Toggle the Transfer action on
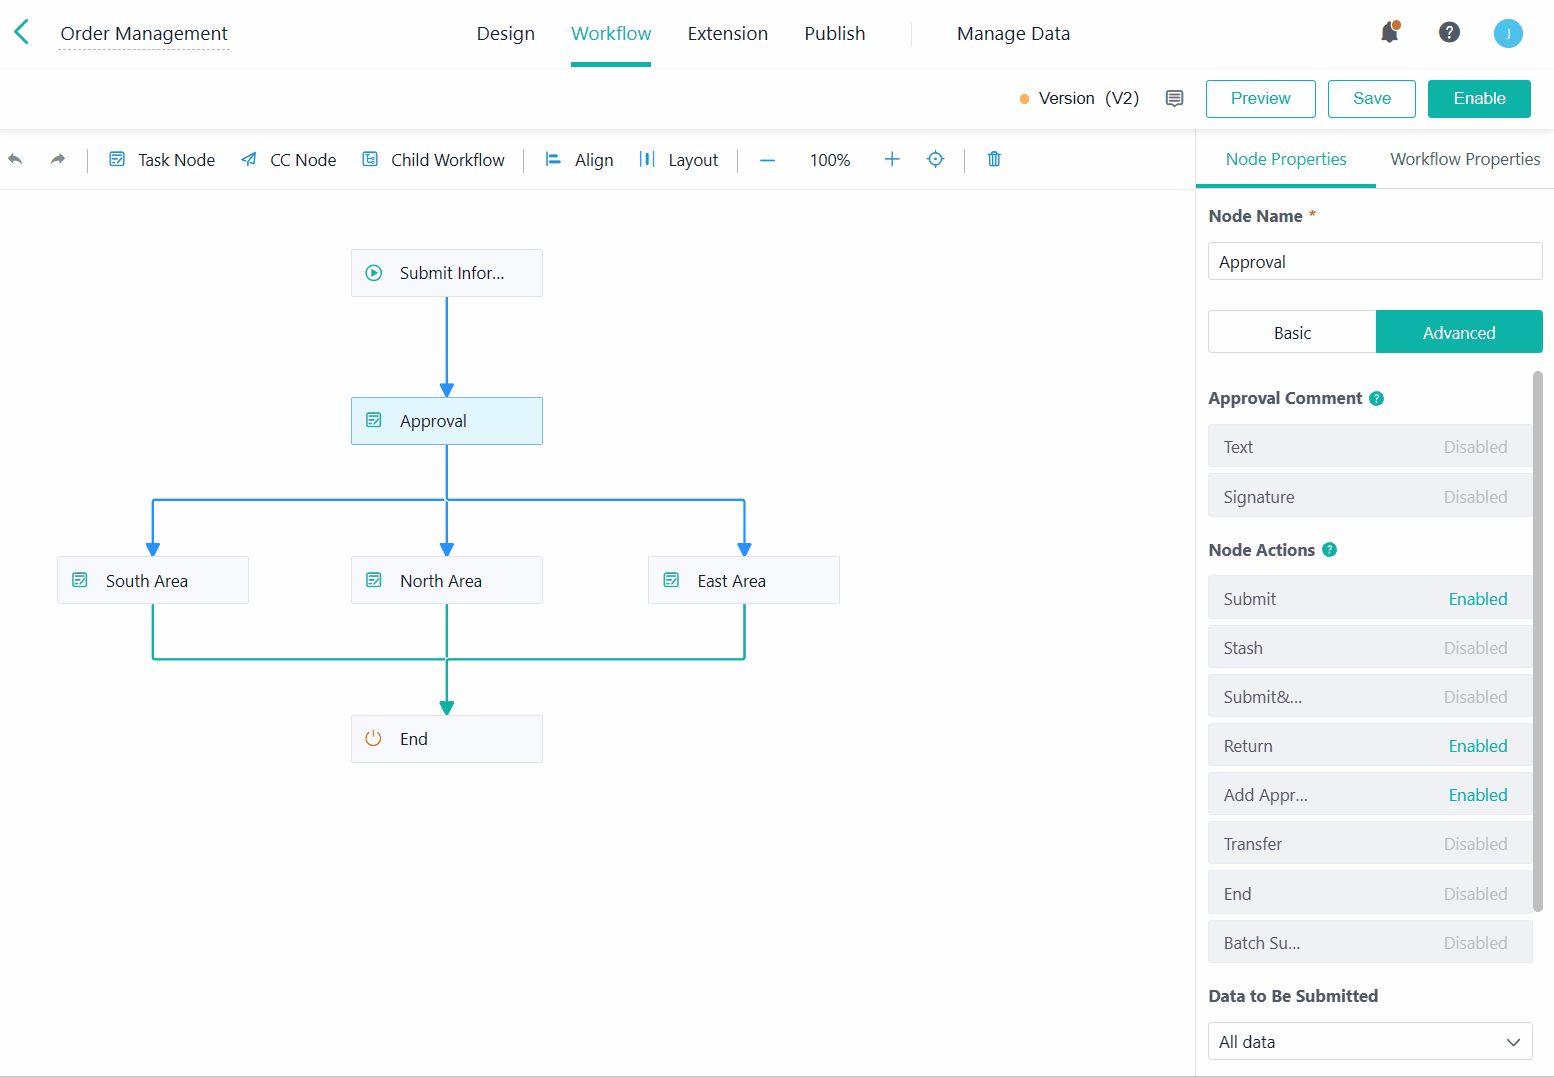Viewport: 1554px width, 1077px height. point(1476,843)
